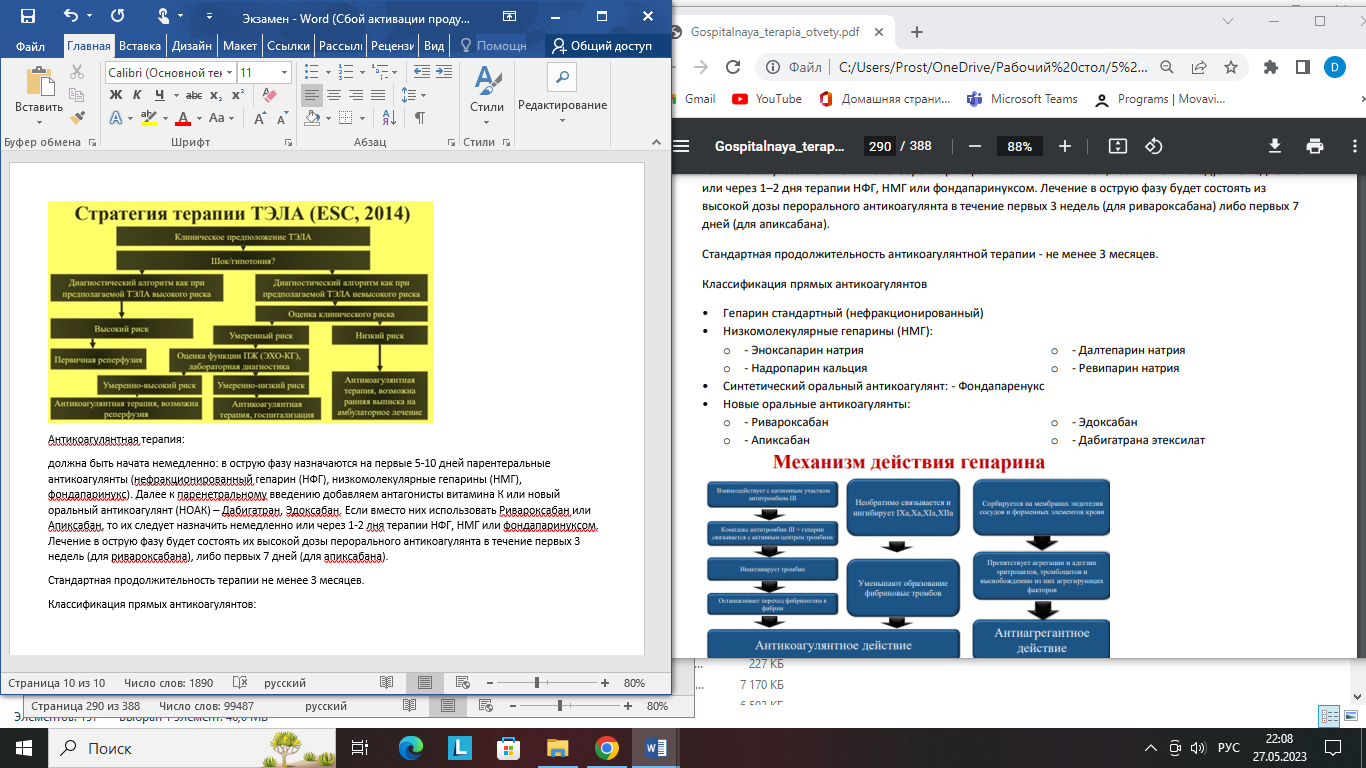The image size is (1366, 768).
Task: Switch to the Вставка tab
Action: point(139,46)
